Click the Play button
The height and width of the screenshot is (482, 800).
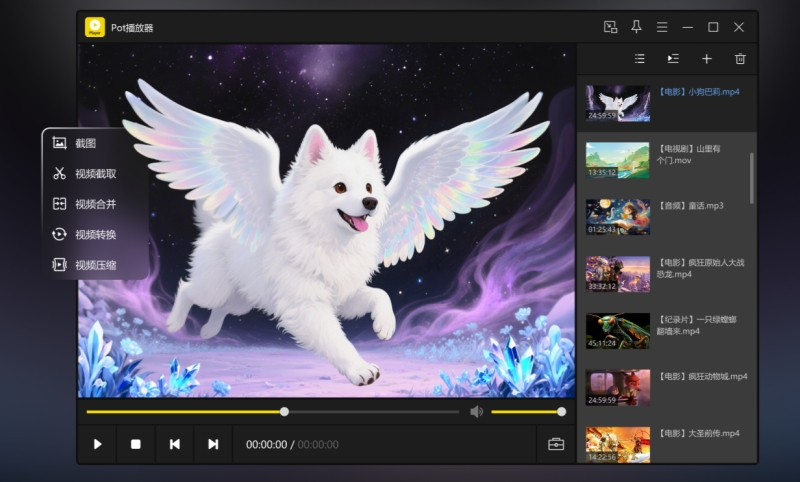(x=97, y=444)
